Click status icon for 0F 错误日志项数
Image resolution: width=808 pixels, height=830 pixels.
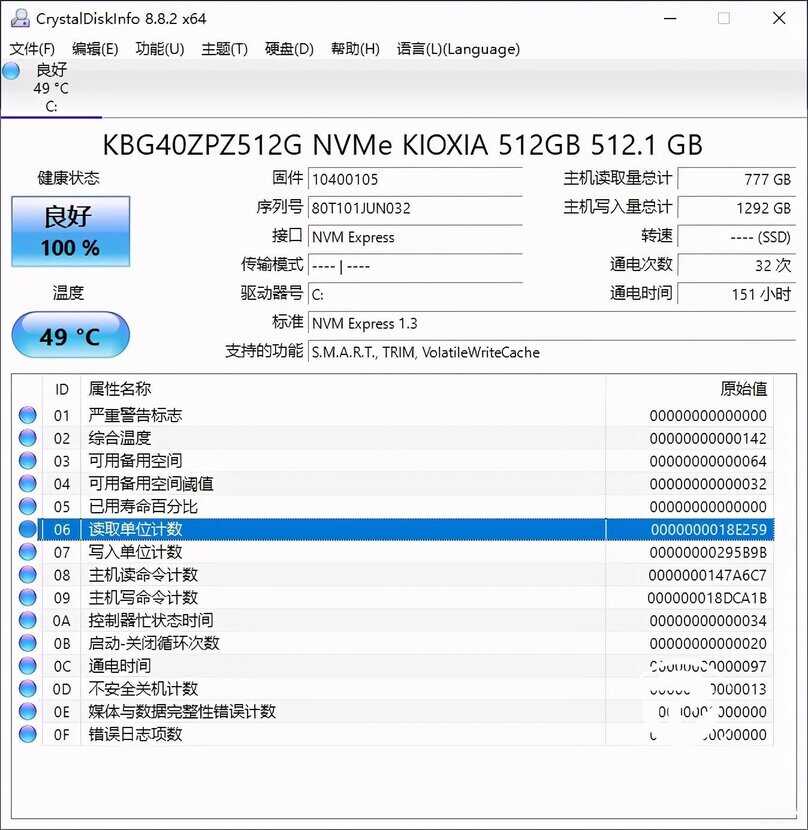point(28,734)
